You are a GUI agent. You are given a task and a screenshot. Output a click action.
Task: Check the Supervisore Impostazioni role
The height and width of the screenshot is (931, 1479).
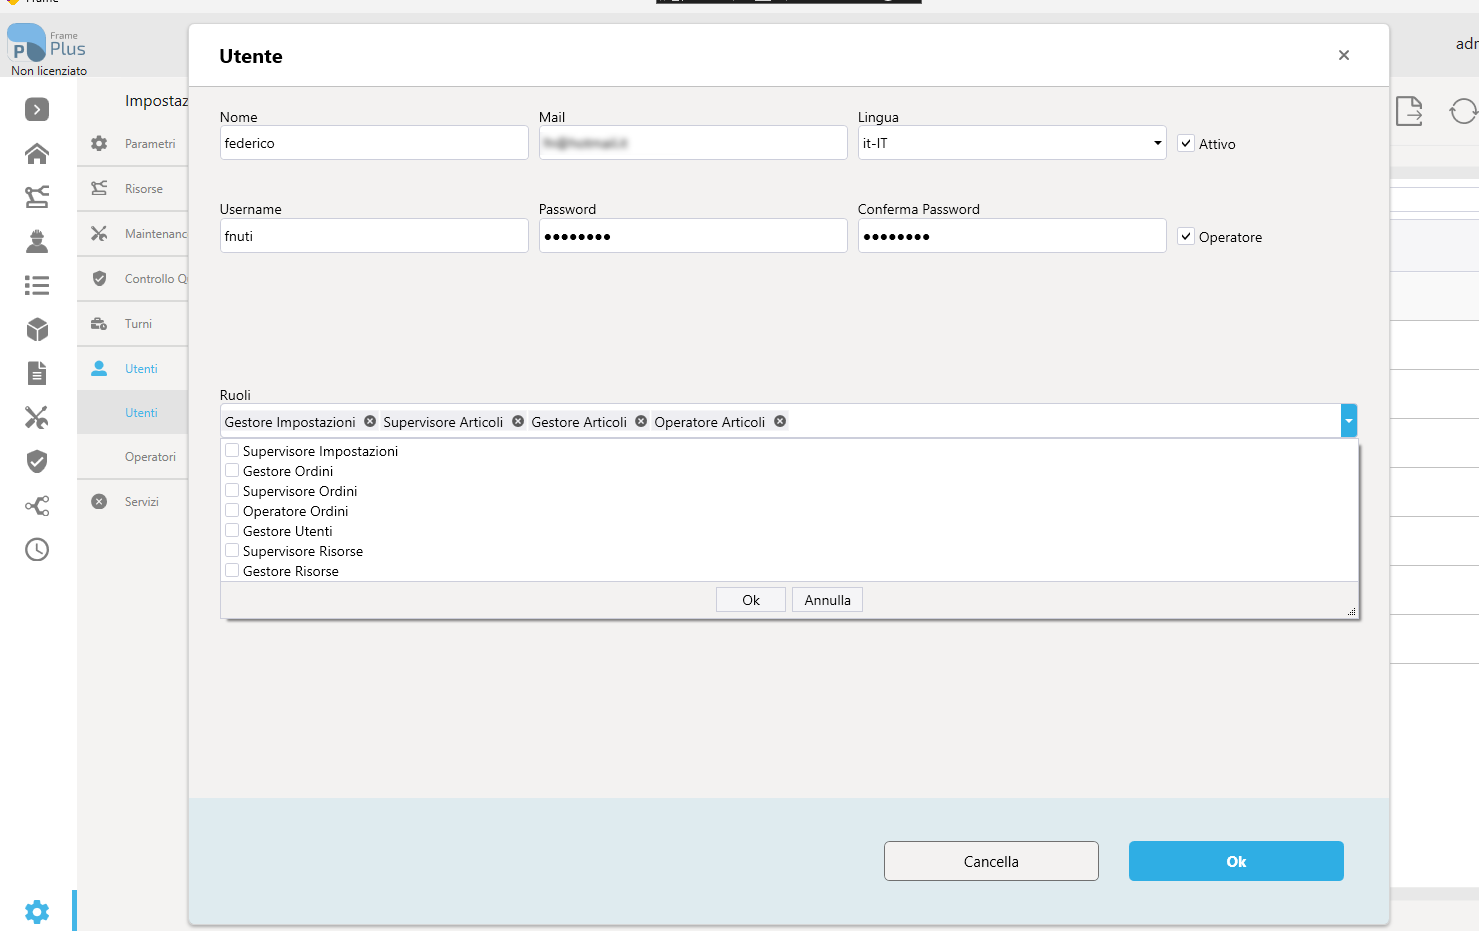click(232, 450)
